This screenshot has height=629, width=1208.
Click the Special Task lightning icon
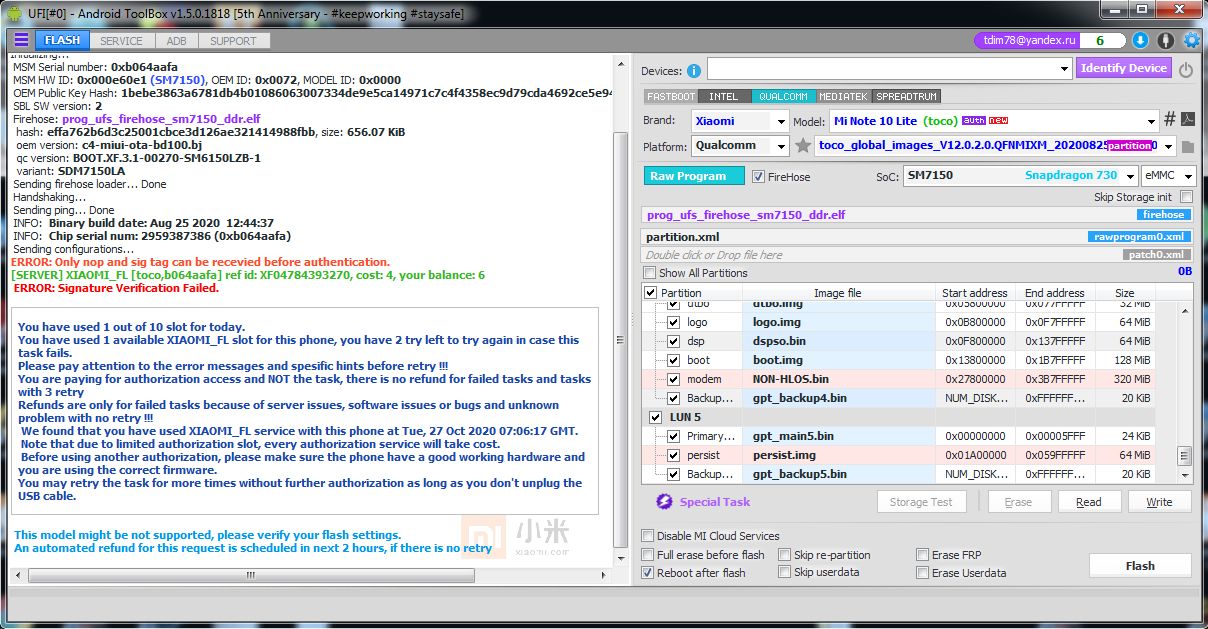click(x=663, y=502)
